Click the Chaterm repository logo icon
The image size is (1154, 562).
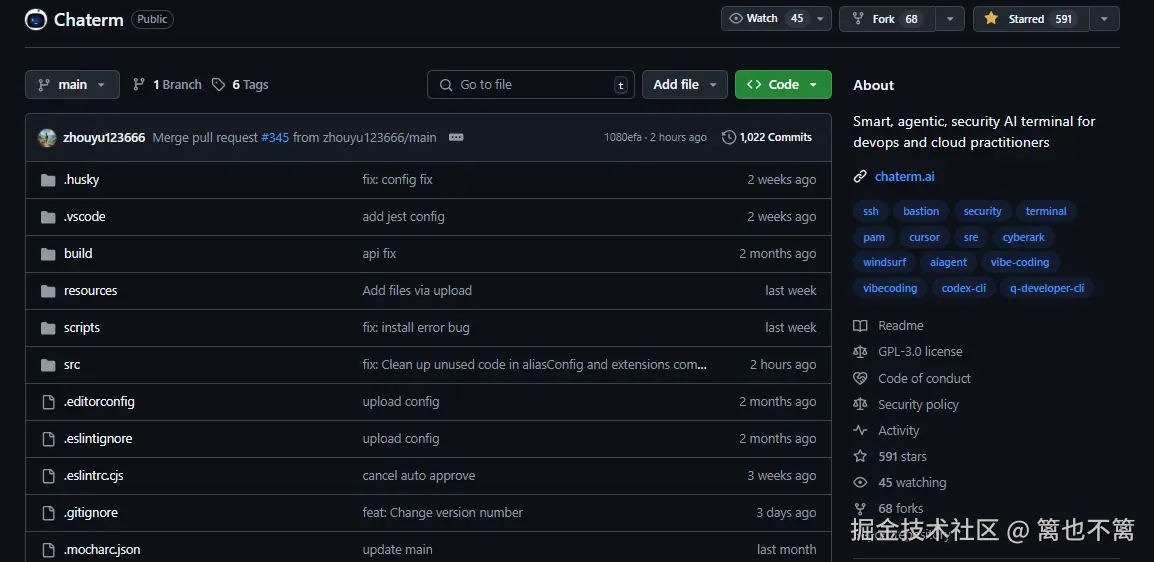[36, 19]
